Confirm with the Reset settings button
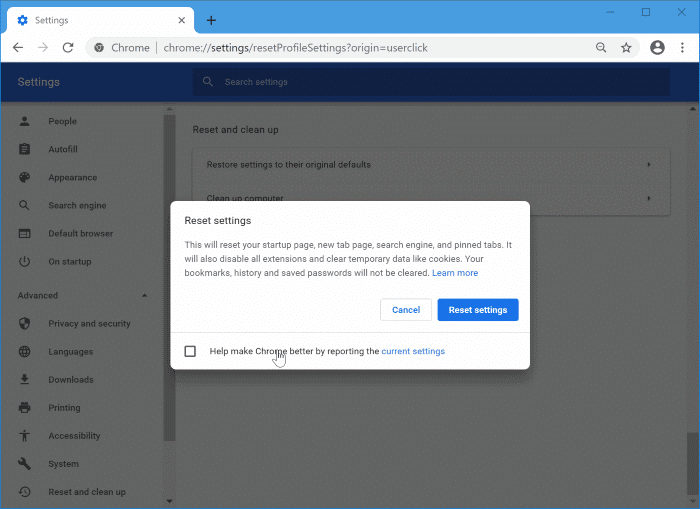 click(478, 310)
